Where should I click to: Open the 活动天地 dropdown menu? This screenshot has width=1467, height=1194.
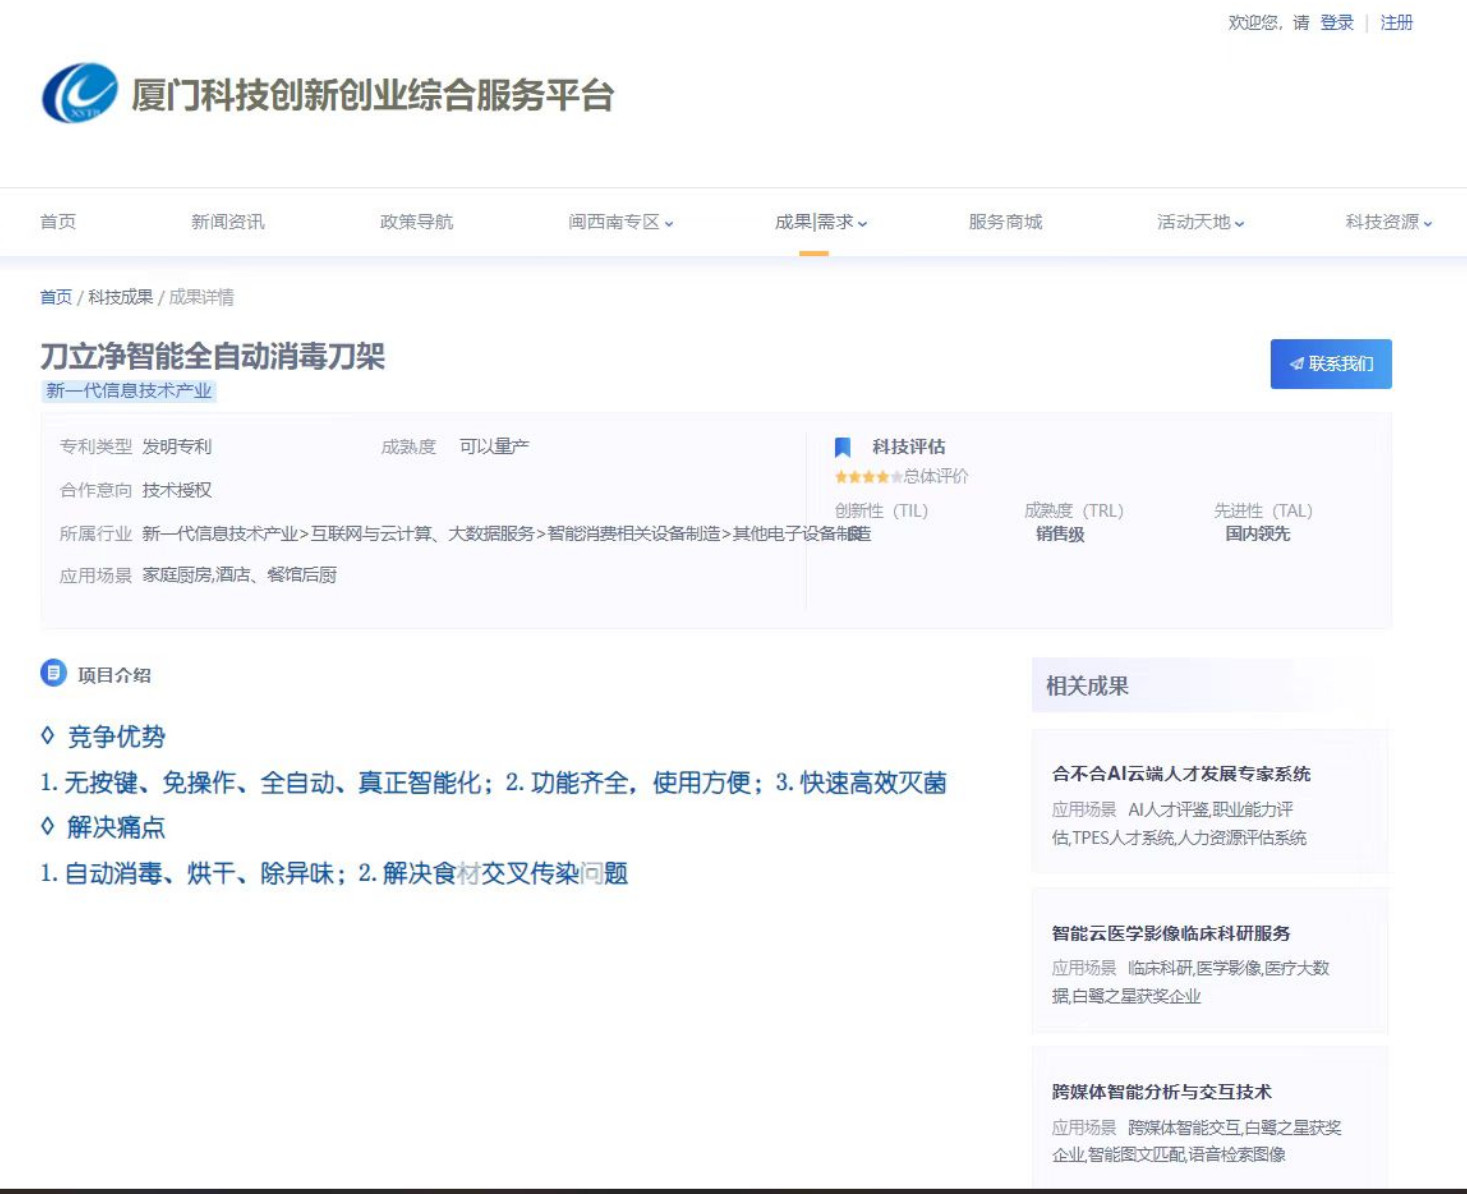click(x=1200, y=222)
